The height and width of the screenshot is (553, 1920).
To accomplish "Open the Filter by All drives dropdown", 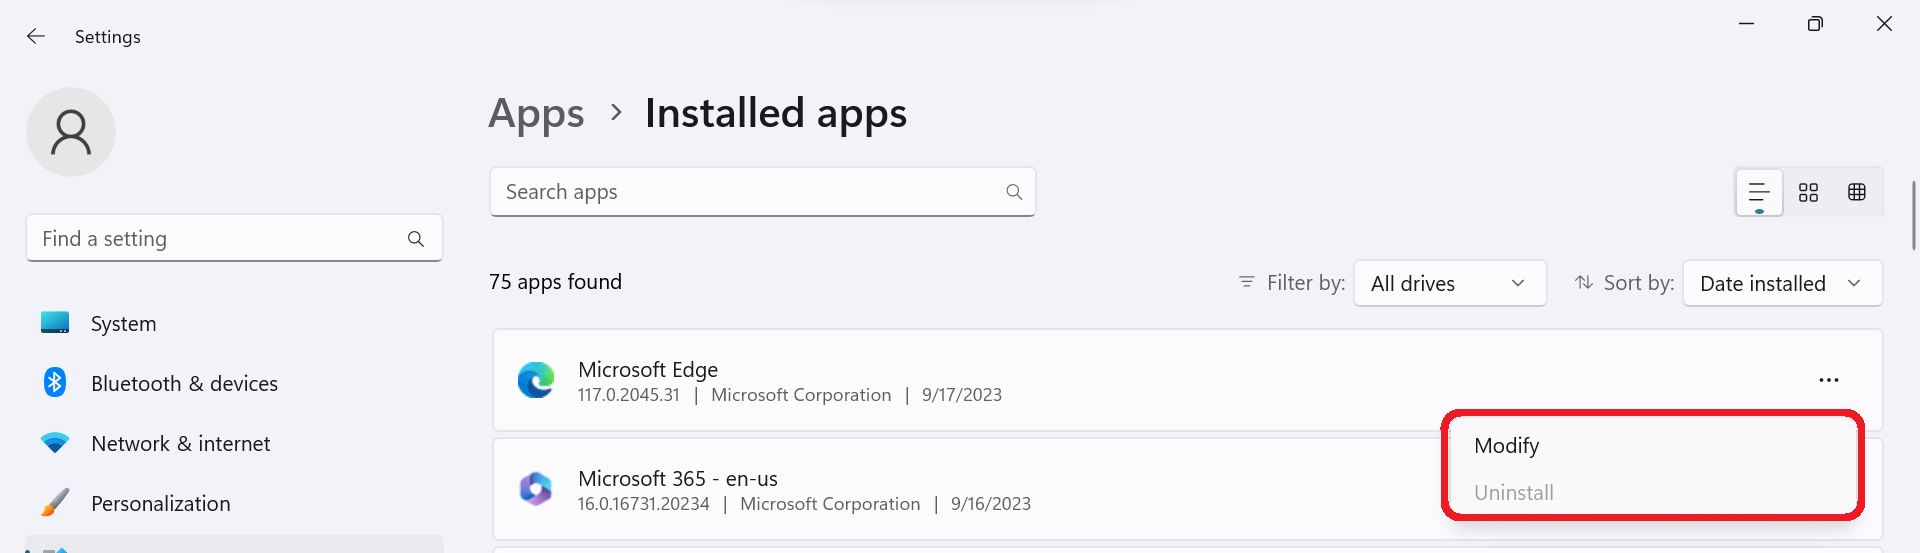I will pyautogui.click(x=1449, y=284).
